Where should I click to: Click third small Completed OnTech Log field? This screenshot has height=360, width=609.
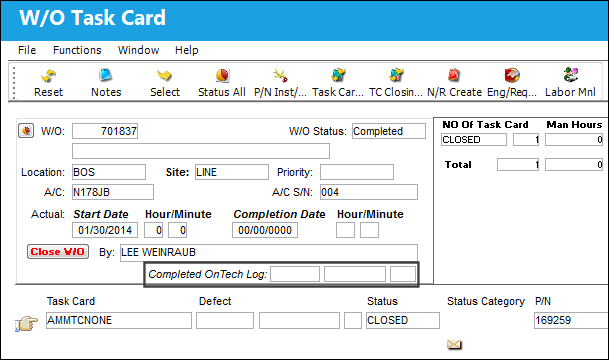pos(403,274)
